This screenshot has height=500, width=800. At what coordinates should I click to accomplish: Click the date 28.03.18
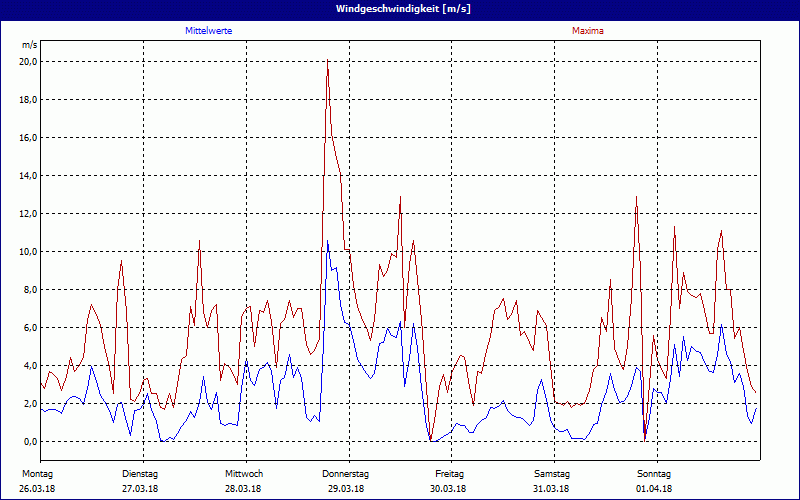point(243,489)
